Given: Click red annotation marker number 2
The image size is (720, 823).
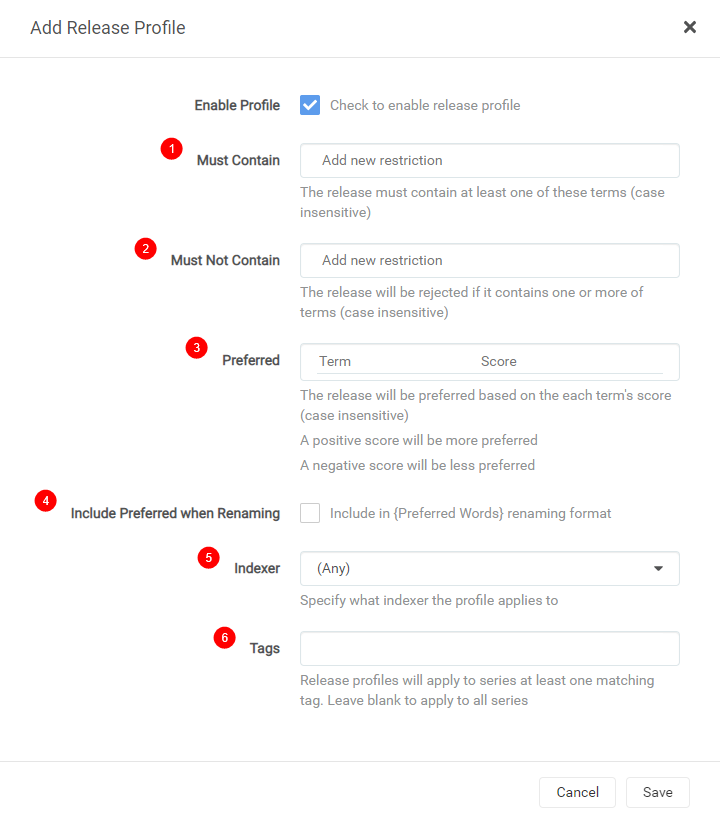Looking at the screenshot, I should click(x=145, y=248).
